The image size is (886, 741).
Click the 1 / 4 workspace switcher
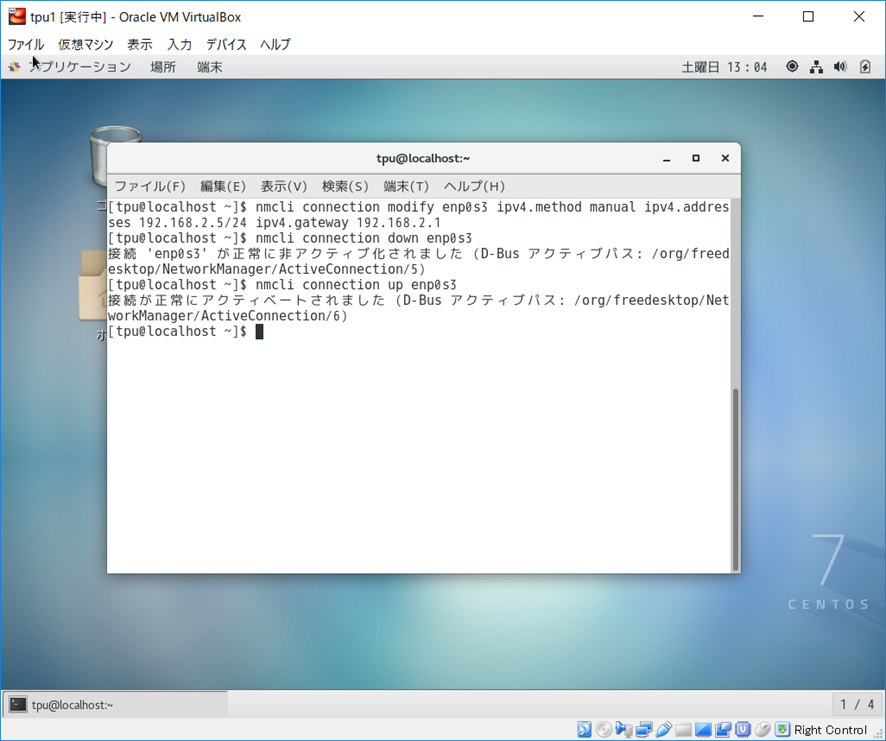tap(856, 705)
